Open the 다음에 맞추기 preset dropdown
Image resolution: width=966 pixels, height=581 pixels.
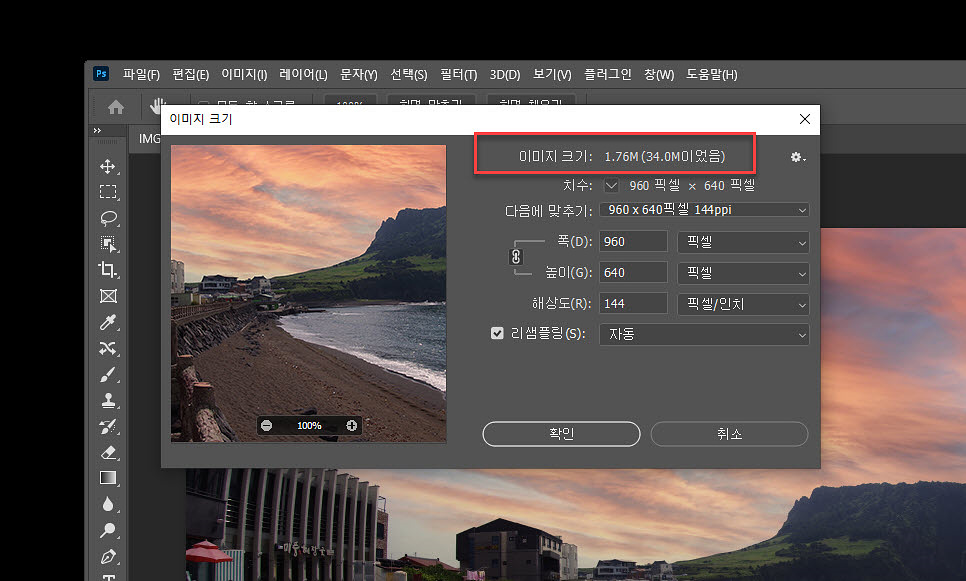point(704,210)
